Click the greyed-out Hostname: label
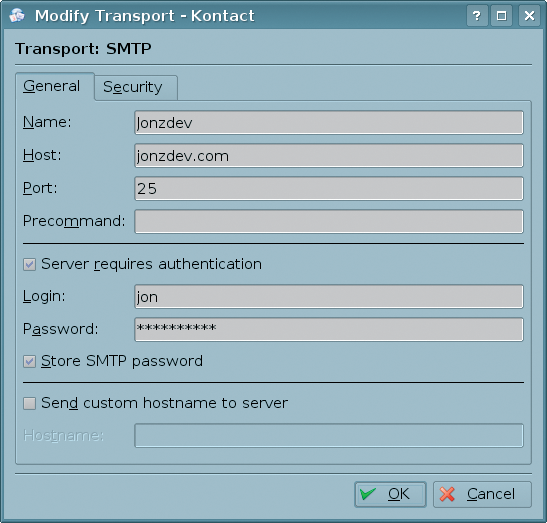Screen dimensions: 547x523 tap(63, 435)
